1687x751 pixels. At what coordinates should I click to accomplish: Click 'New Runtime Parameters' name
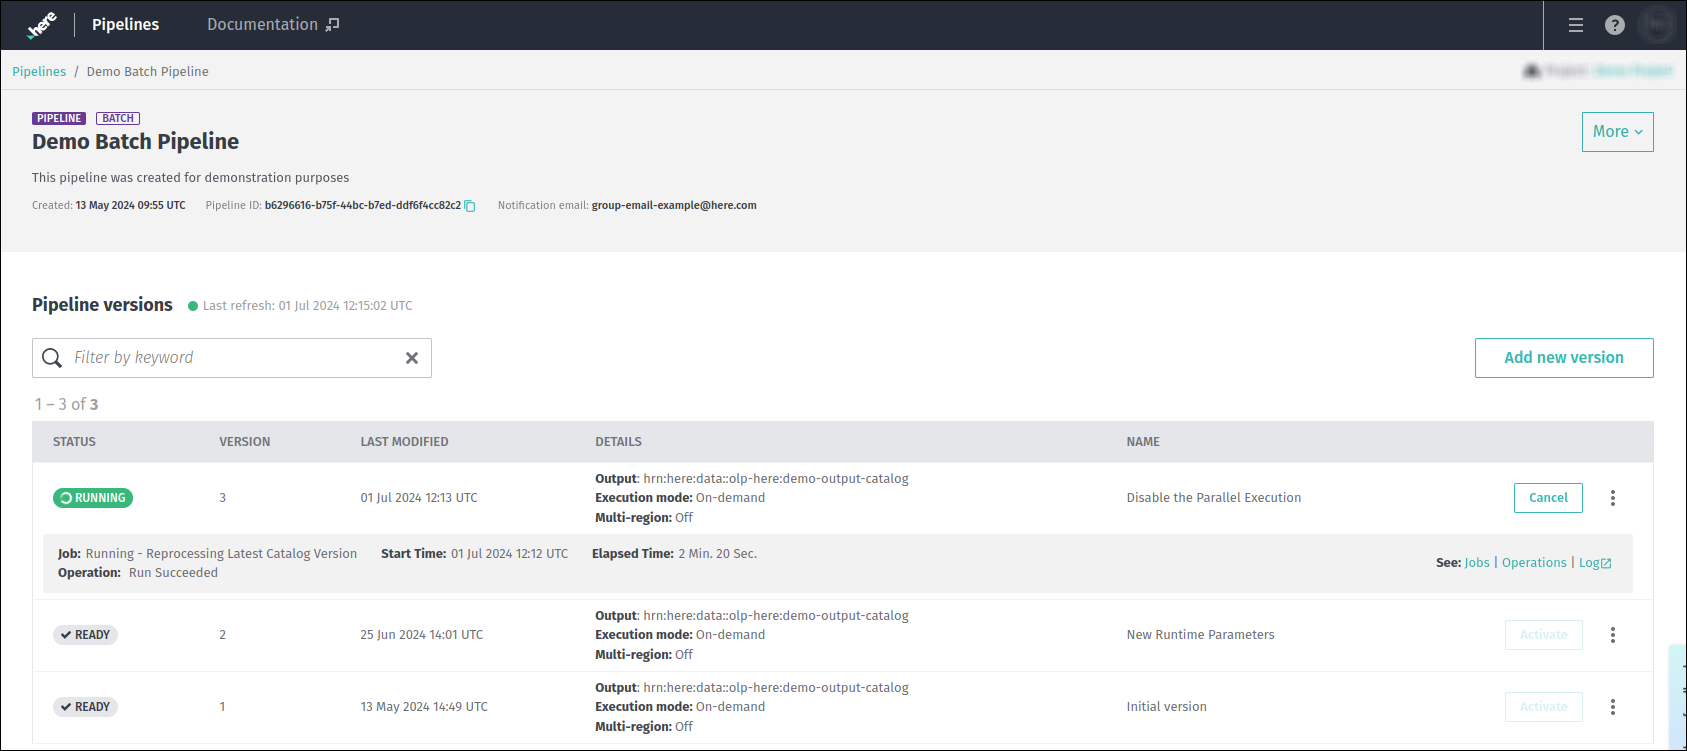[1201, 635]
